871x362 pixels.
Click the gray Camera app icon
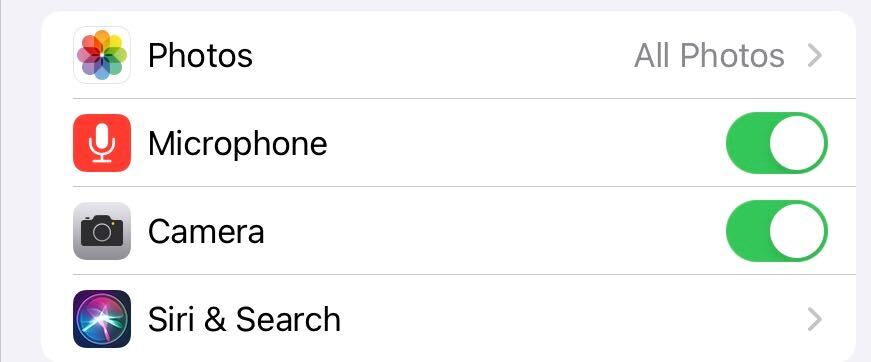coord(102,231)
